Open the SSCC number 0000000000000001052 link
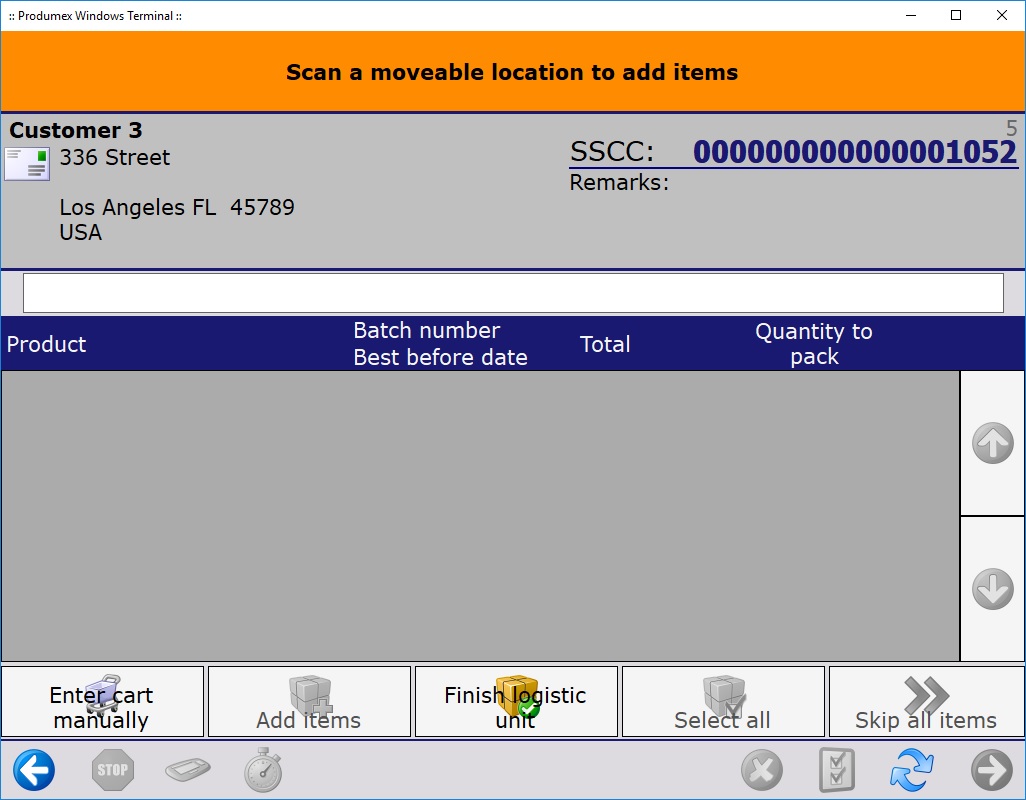The height and width of the screenshot is (800, 1026). [857, 152]
